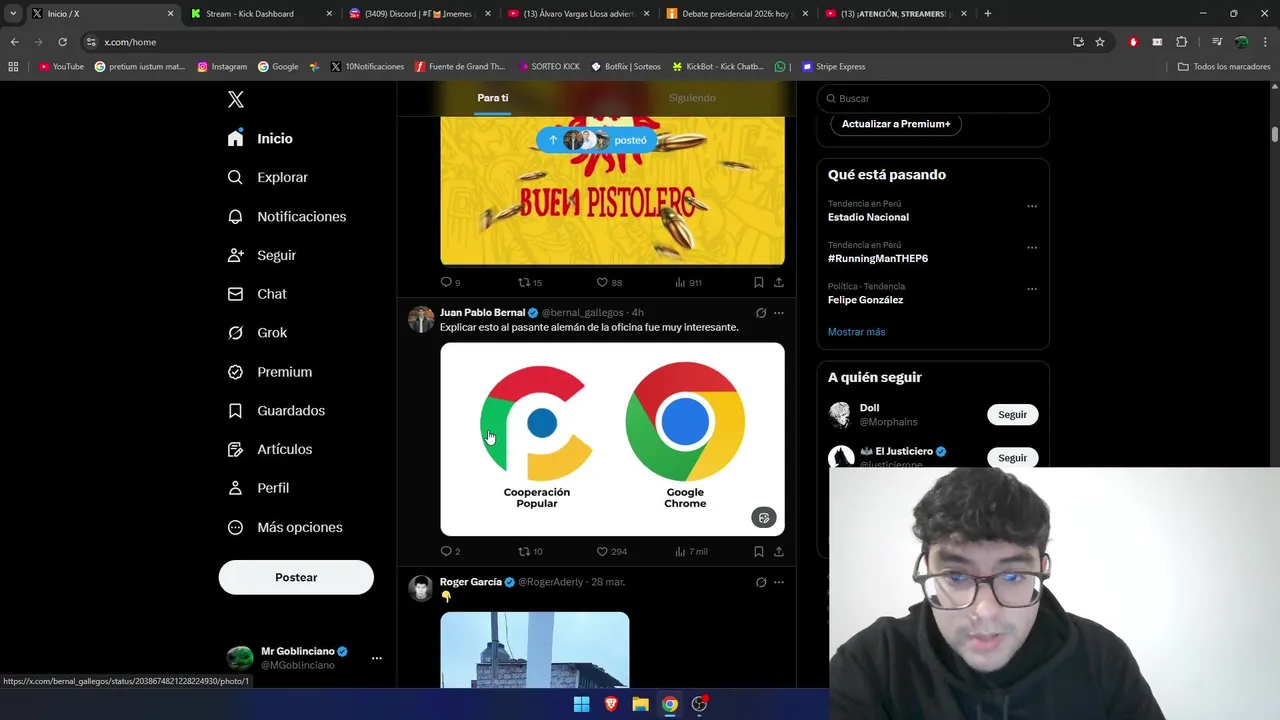Open the Extensions puzzle icon
The height and width of the screenshot is (720, 1280).
(1181, 42)
